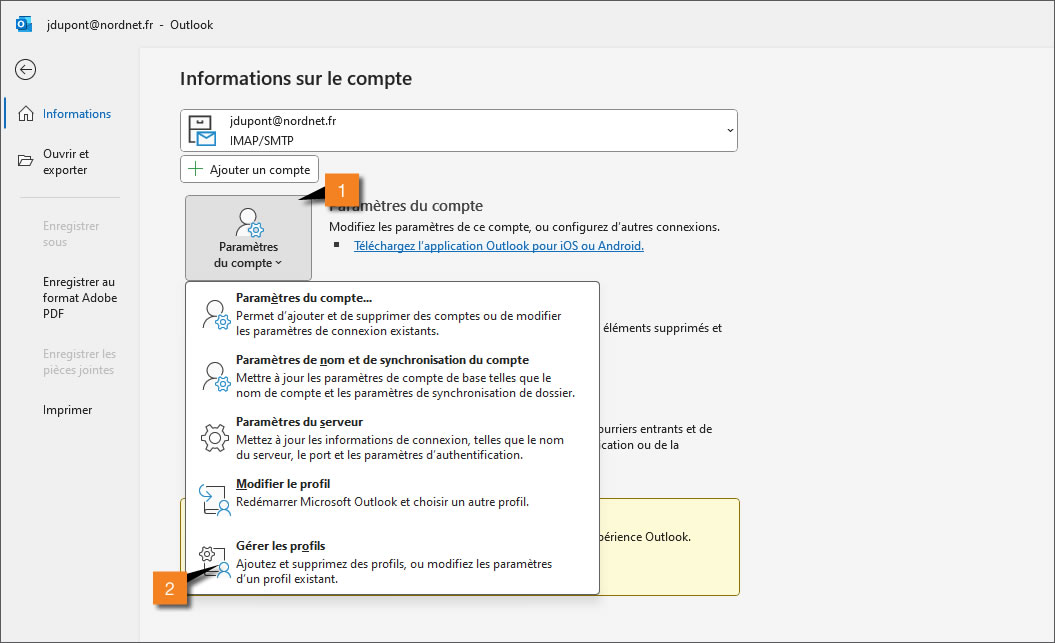Choose 'Paramètres du compte...' in the dropdown menu

pyautogui.click(x=392, y=313)
